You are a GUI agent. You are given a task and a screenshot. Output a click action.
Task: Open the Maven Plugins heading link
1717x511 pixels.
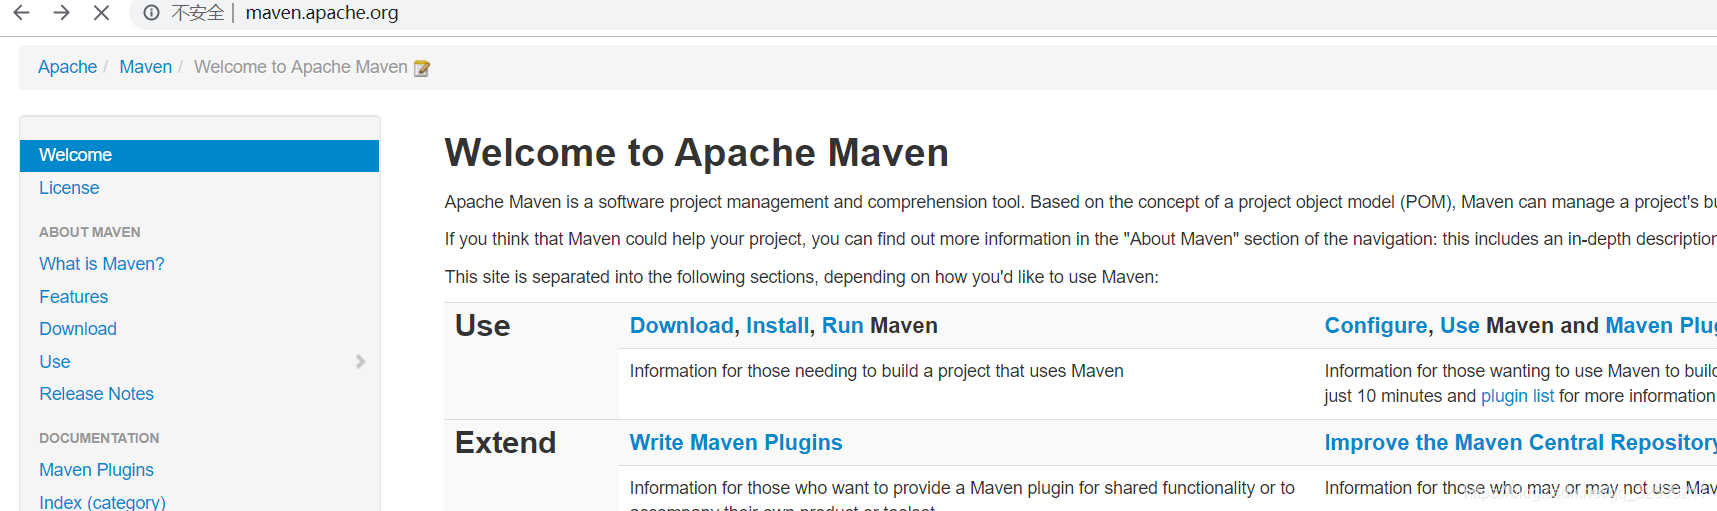1661,326
